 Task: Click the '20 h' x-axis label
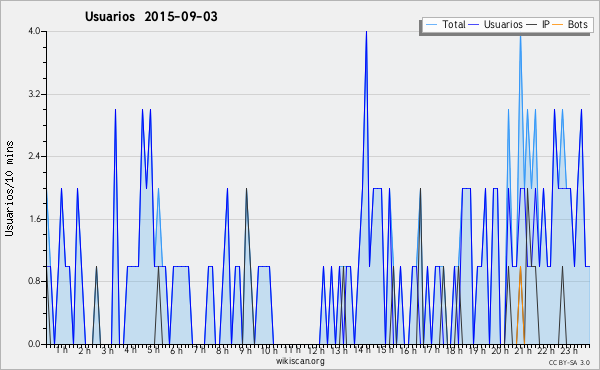[x=500, y=350]
